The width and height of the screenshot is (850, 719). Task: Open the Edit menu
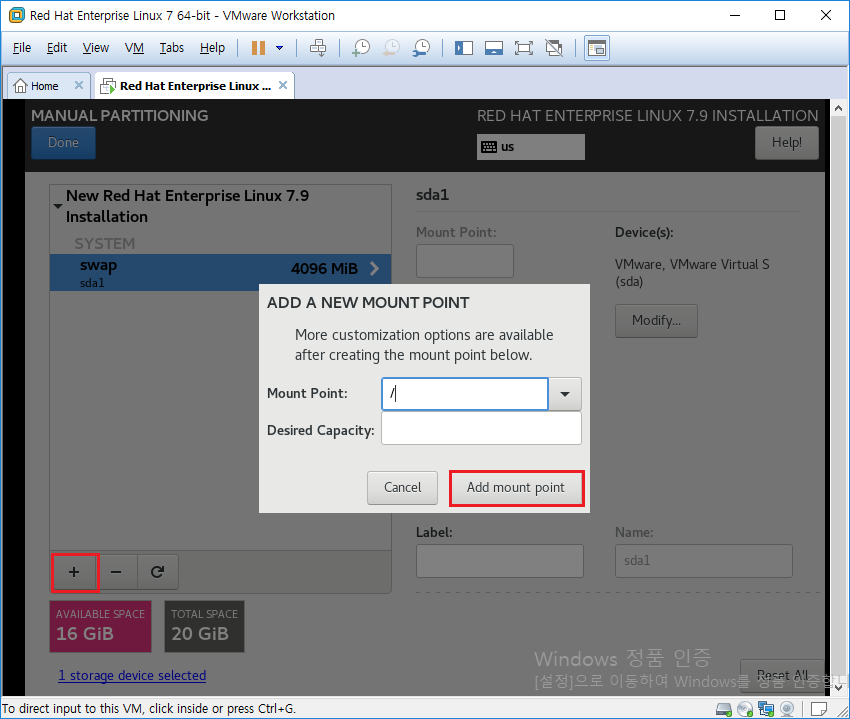click(x=57, y=48)
